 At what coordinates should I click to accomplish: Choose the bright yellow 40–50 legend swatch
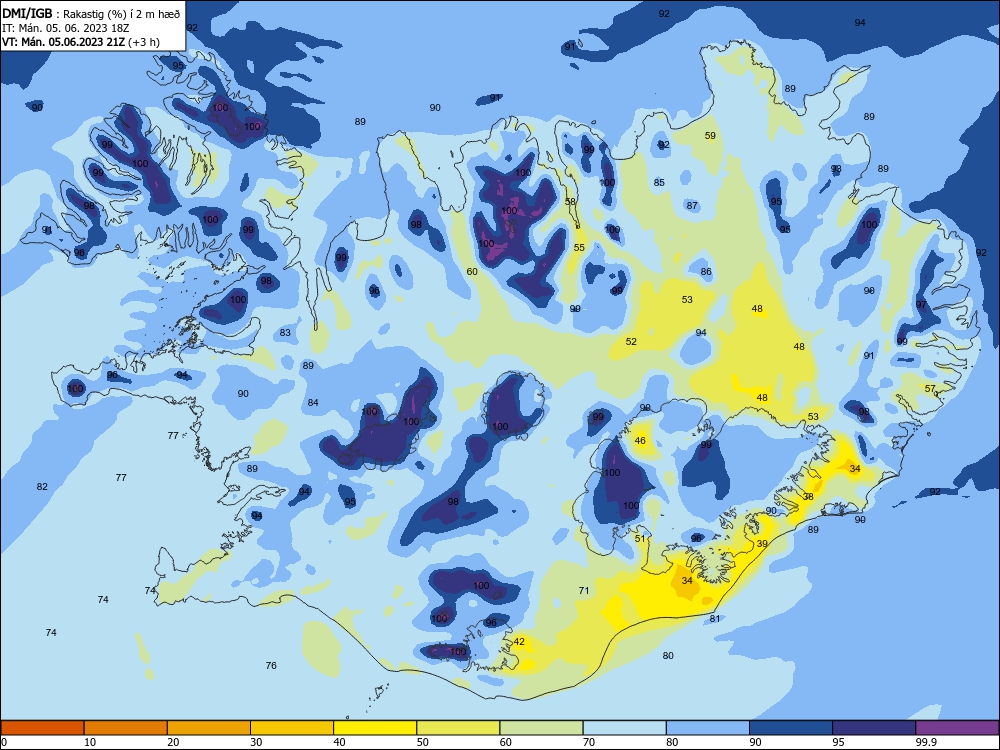tap(375, 728)
